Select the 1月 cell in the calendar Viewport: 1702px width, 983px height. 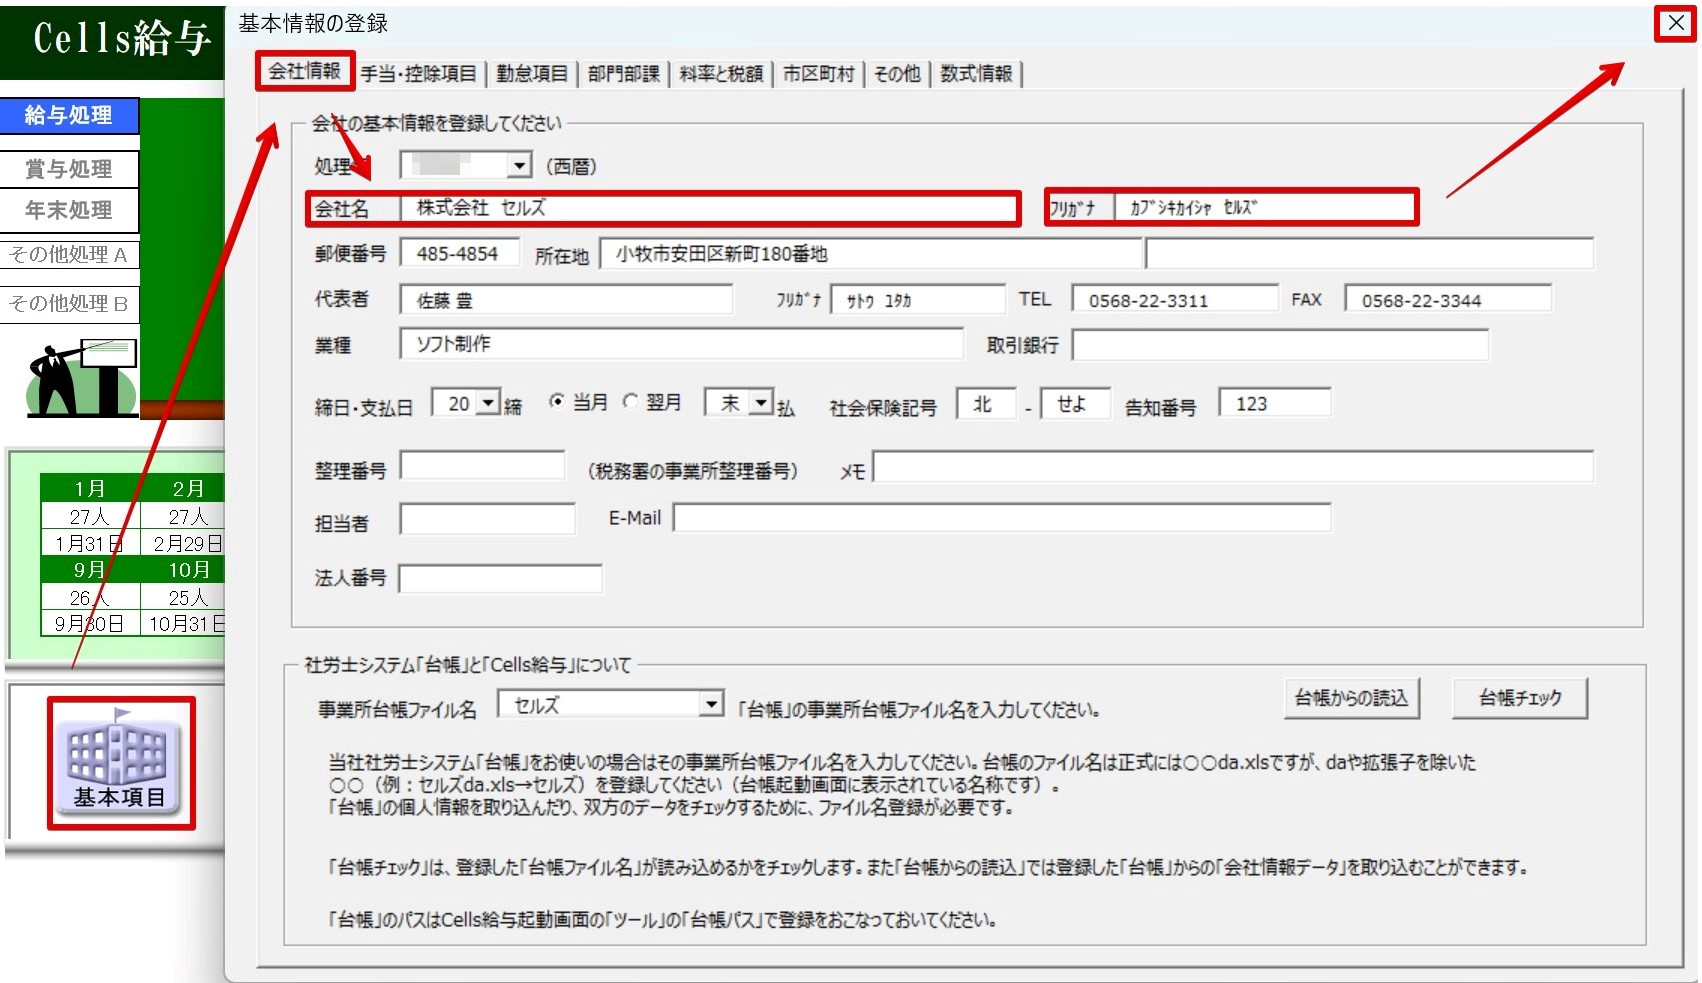point(90,488)
